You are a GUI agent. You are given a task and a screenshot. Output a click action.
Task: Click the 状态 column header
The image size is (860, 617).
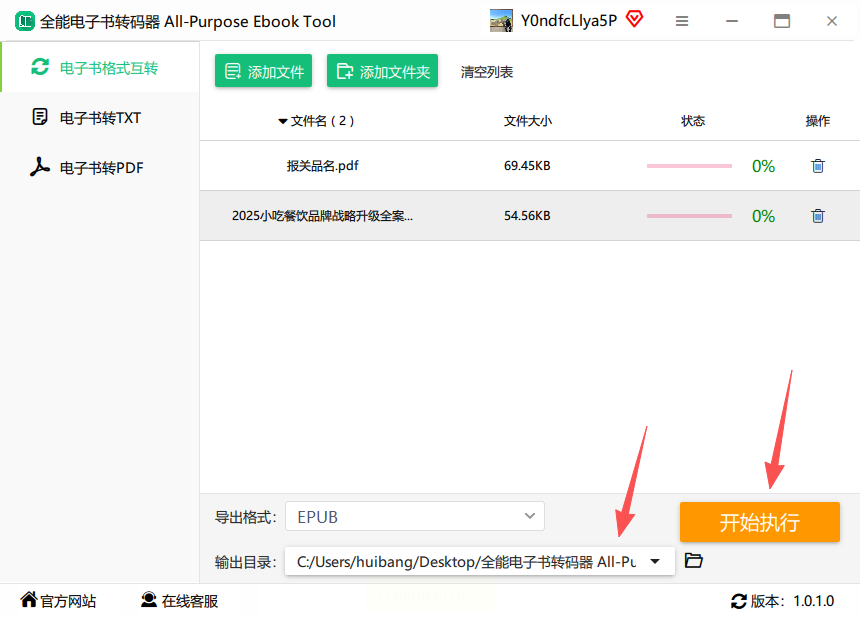pyautogui.click(x=693, y=121)
